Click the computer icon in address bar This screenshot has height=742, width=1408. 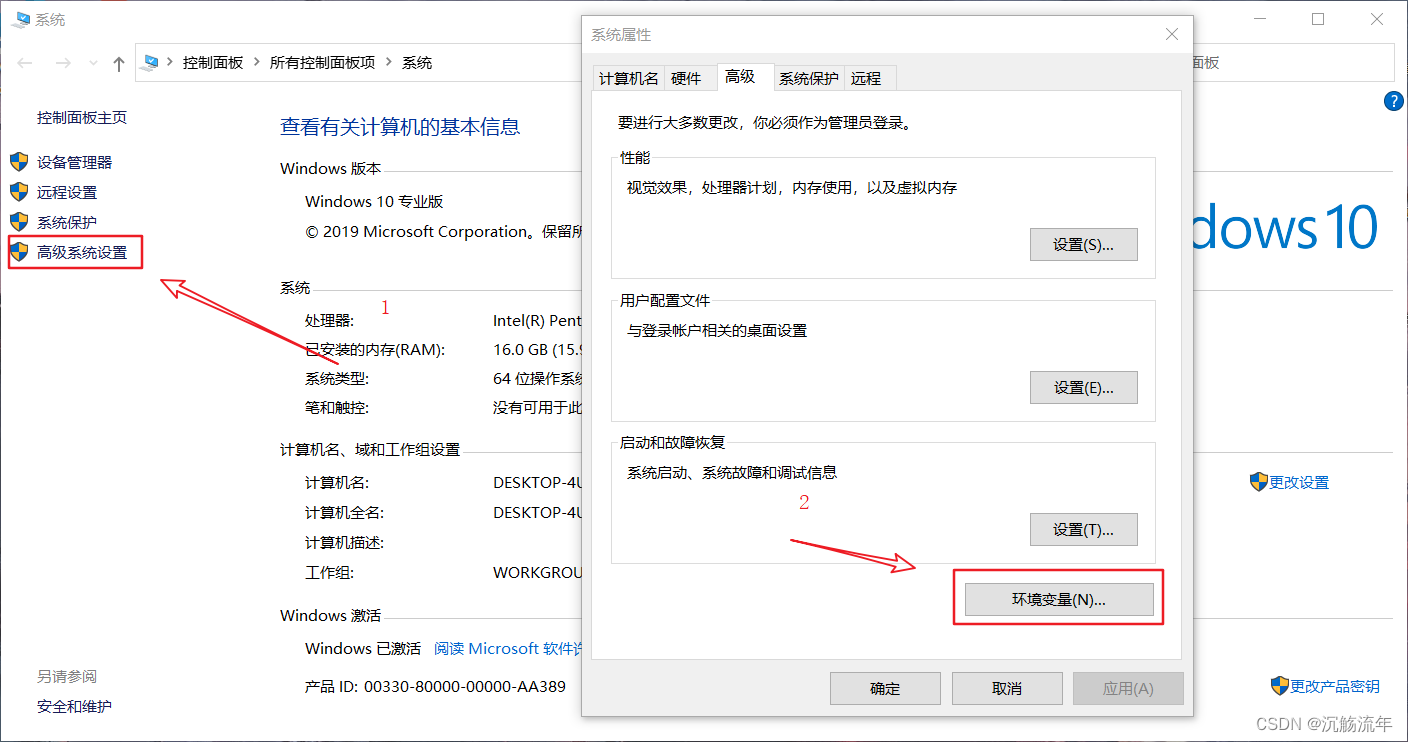[x=151, y=62]
